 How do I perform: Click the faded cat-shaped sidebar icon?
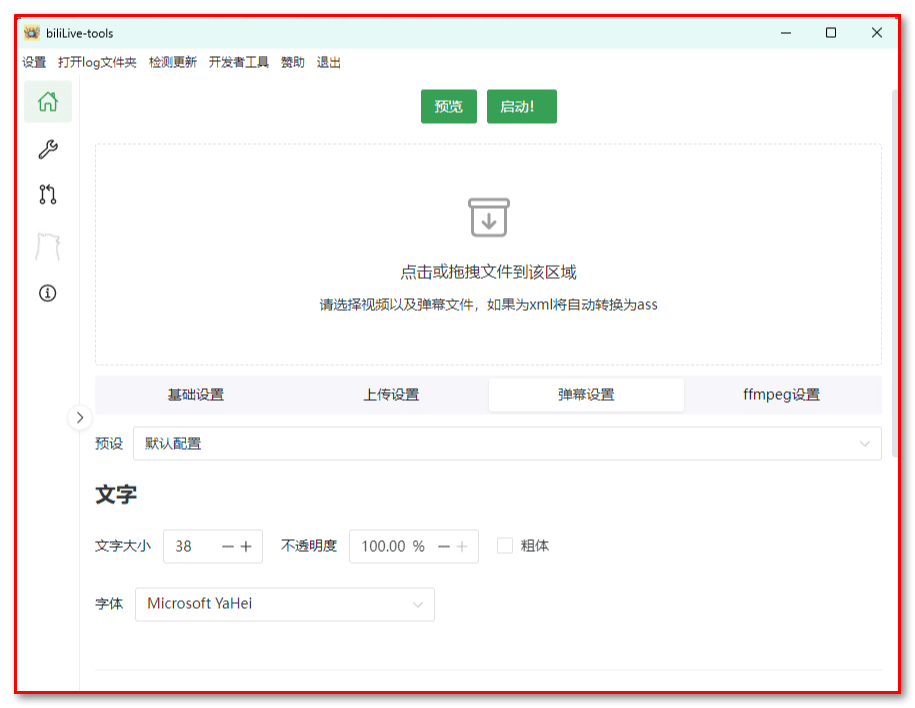click(x=47, y=246)
